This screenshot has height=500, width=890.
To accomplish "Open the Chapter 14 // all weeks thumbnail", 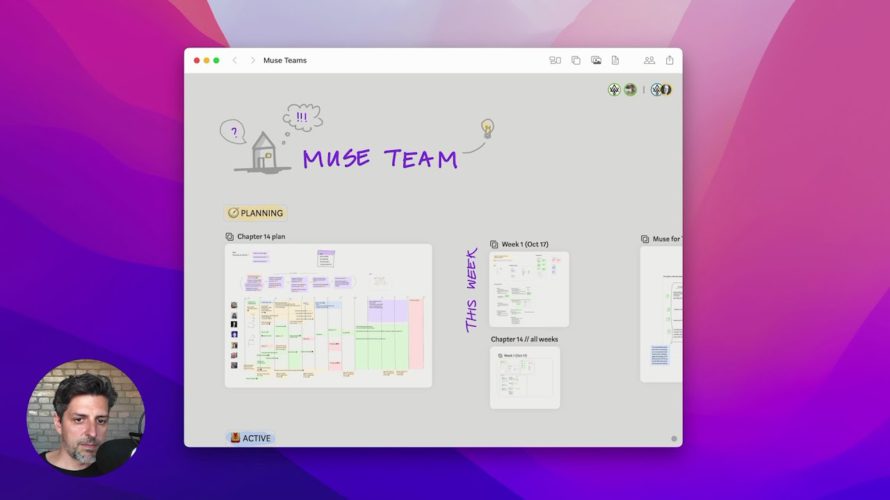I will (x=525, y=377).
